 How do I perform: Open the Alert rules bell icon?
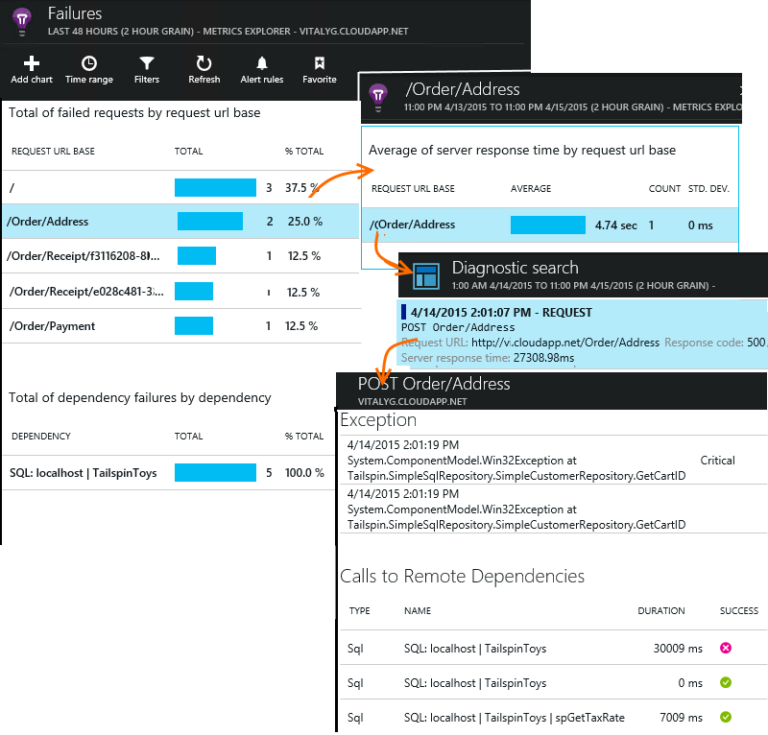(x=262, y=64)
